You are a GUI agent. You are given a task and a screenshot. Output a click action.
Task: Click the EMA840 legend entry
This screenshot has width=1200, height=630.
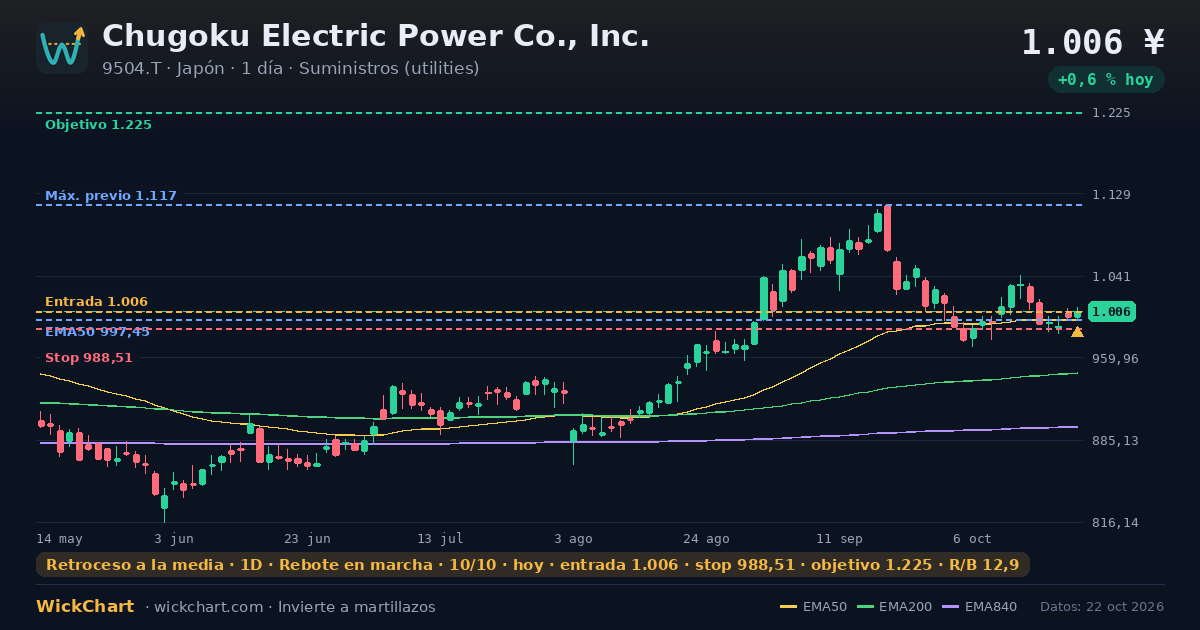(x=979, y=607)
